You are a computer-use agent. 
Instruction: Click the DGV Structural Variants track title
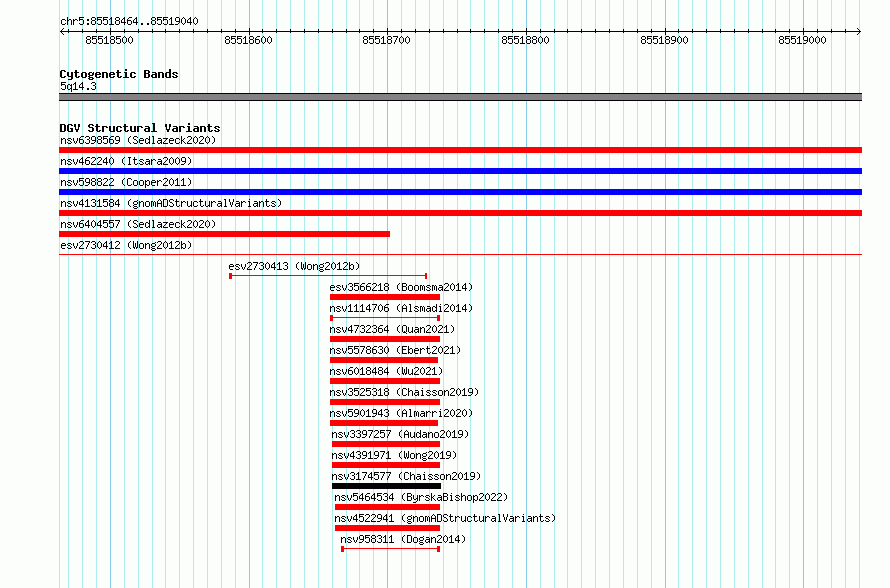point(140,128)
